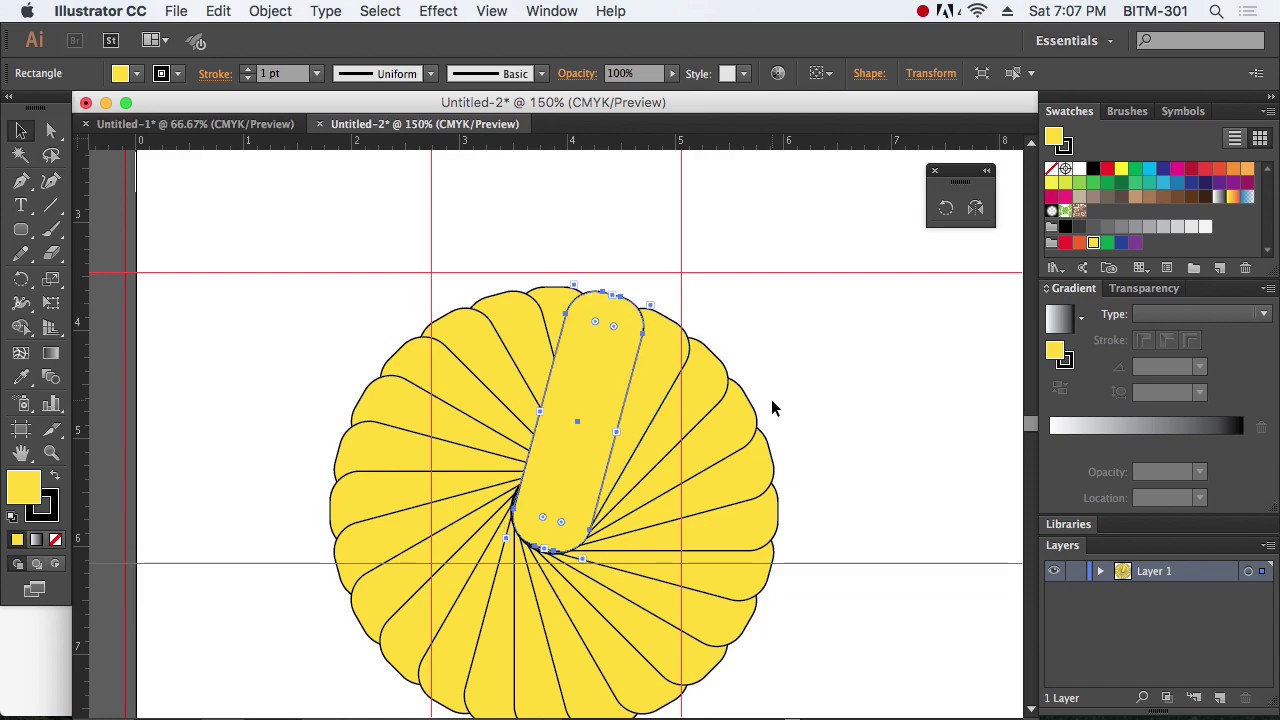Select the Lasso tool

pyautogui.click(x=51, y=155)
